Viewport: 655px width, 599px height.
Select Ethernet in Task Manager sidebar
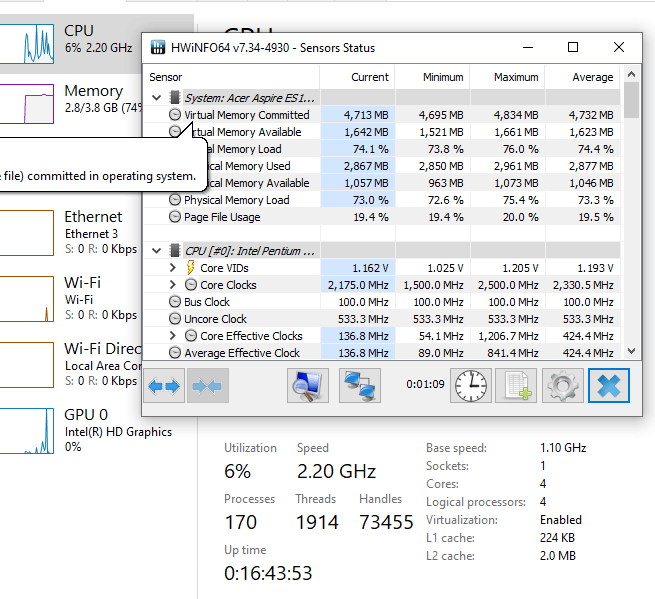tap(71, 233)
